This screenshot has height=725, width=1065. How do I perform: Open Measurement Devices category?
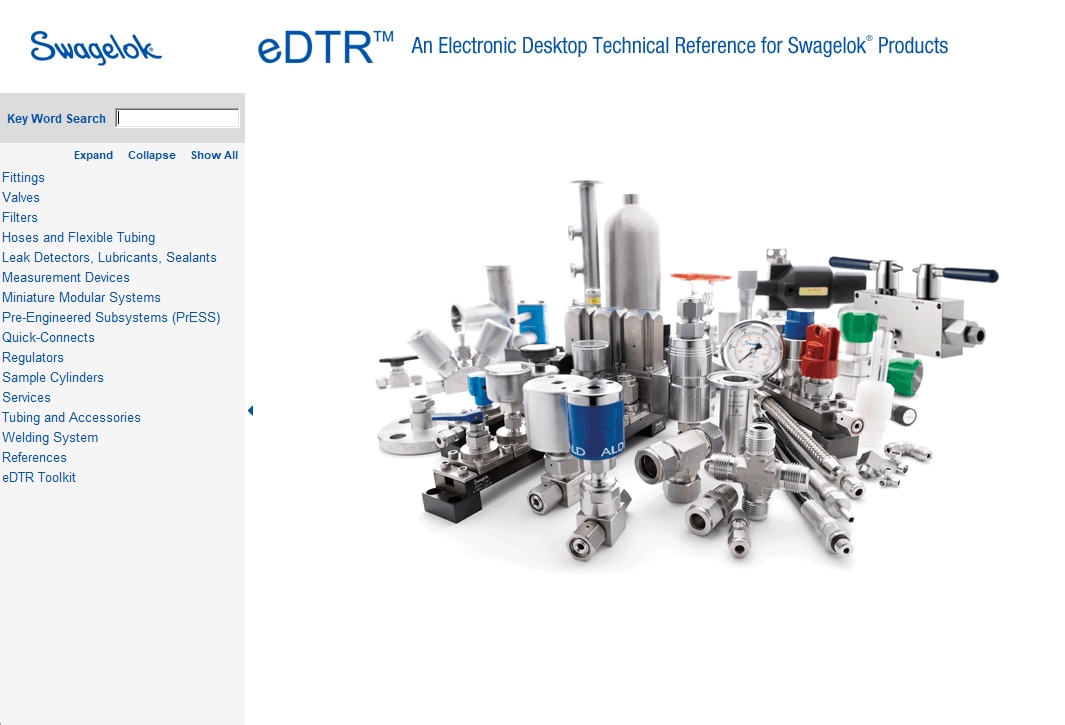coord(65,277)
